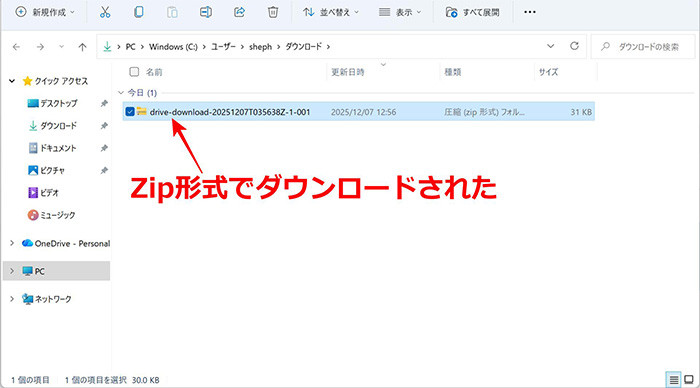Screen dimensions: 700x388
Task: Go back with the left arrow
Action: [x=17, y=47]
